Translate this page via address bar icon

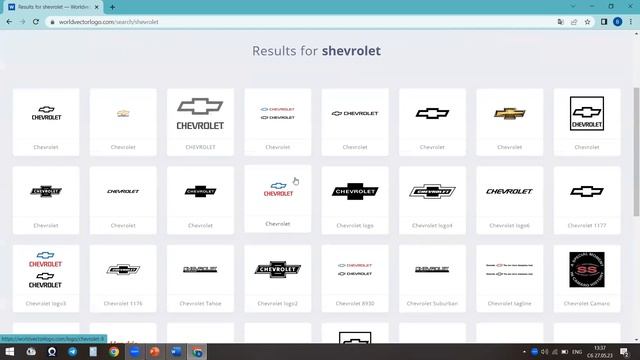click(560, 22)
